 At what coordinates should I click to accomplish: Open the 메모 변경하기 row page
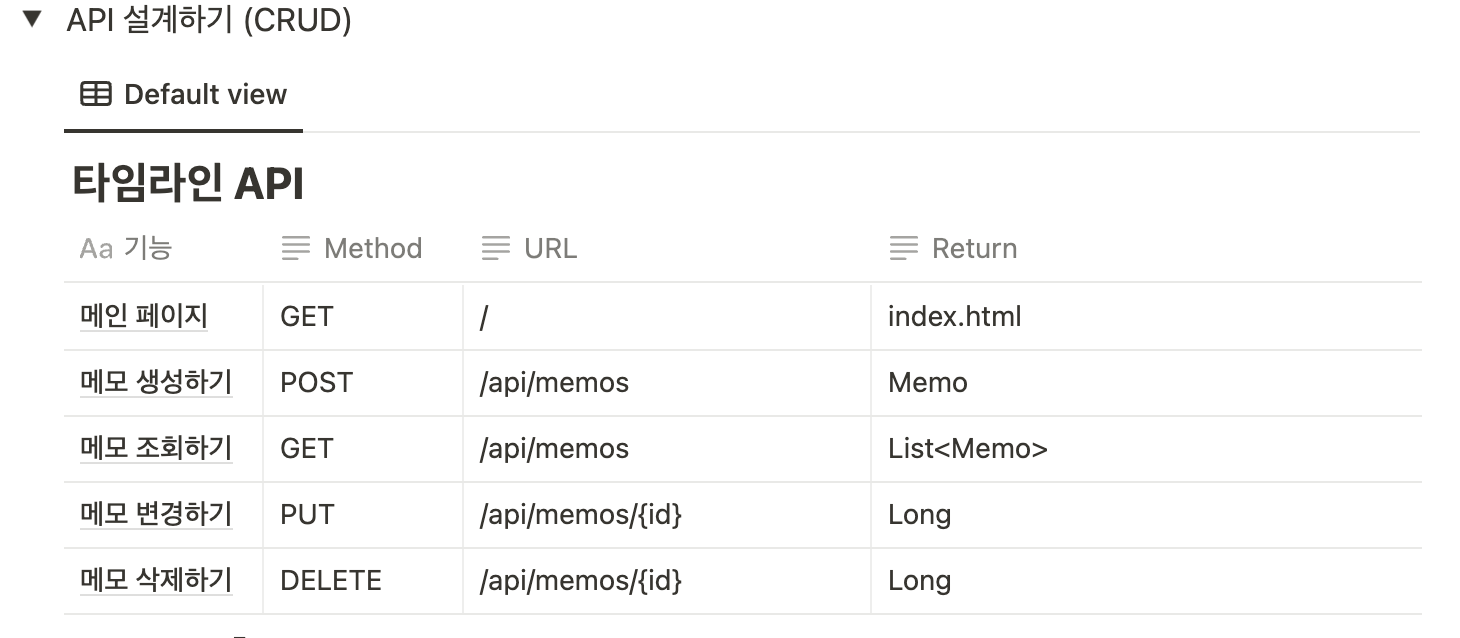point(156,514)
